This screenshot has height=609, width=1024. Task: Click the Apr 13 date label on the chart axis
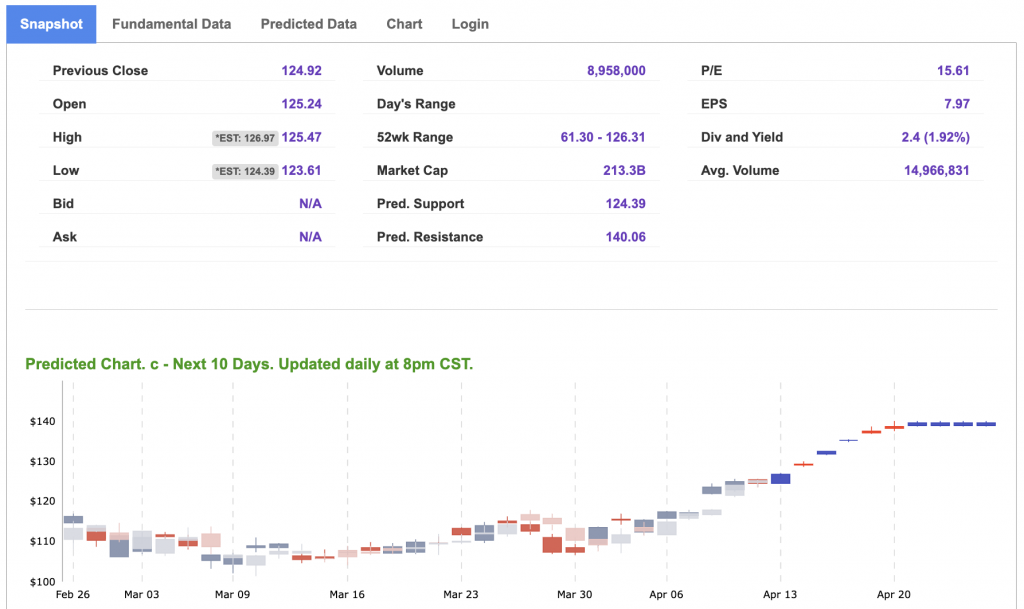(x=780, y=594)
